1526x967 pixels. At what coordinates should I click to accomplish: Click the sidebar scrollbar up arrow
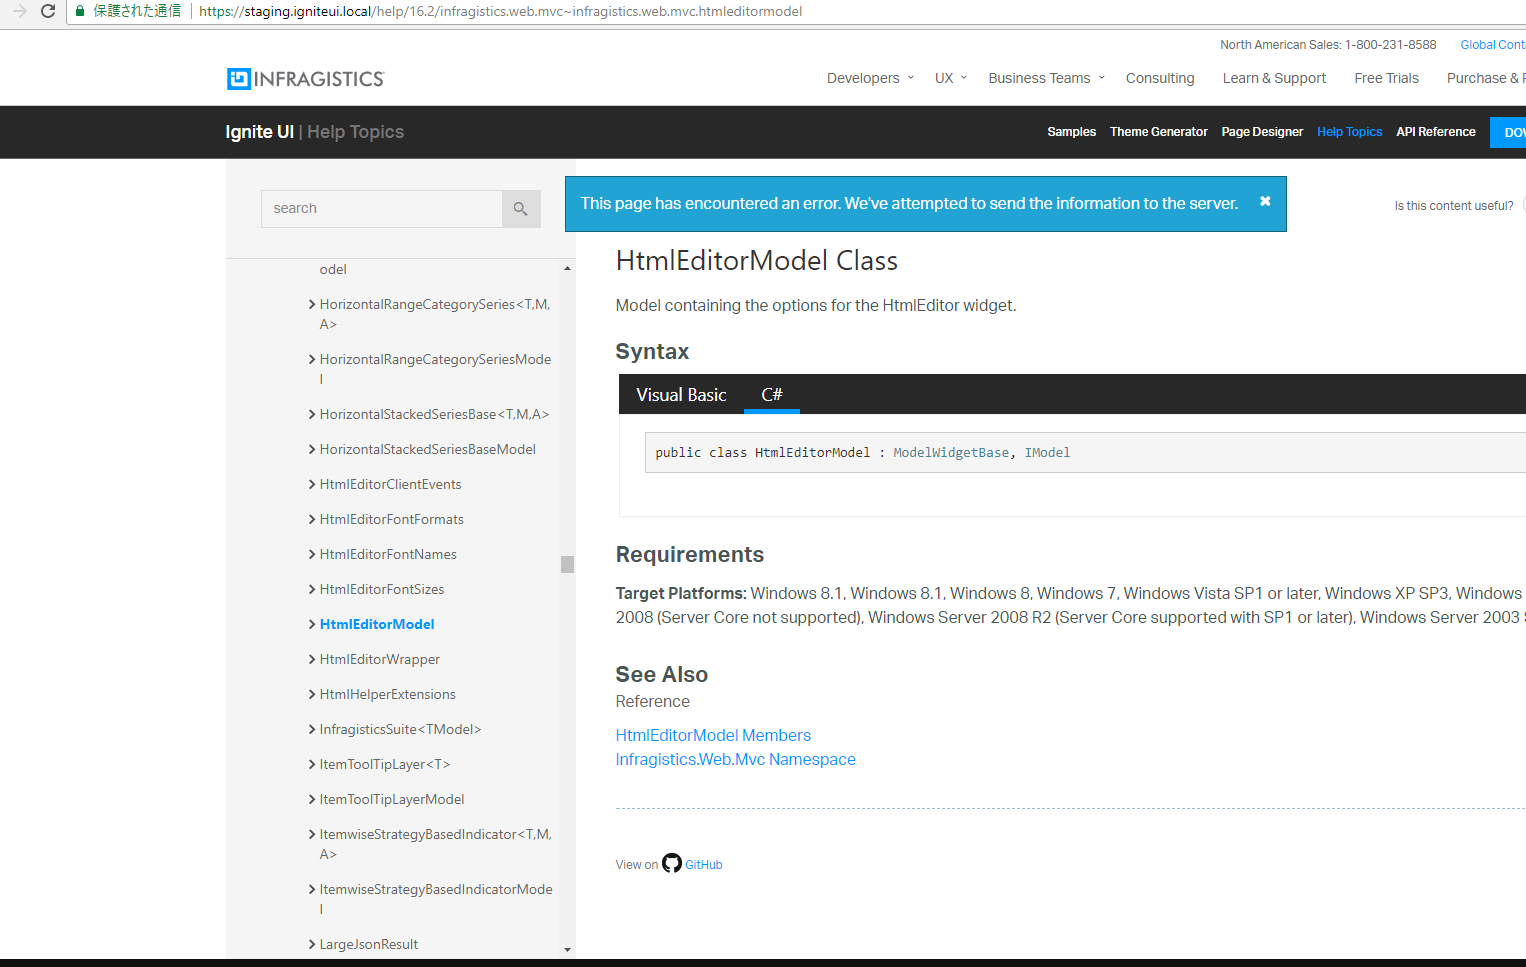[x=567, y=266]
